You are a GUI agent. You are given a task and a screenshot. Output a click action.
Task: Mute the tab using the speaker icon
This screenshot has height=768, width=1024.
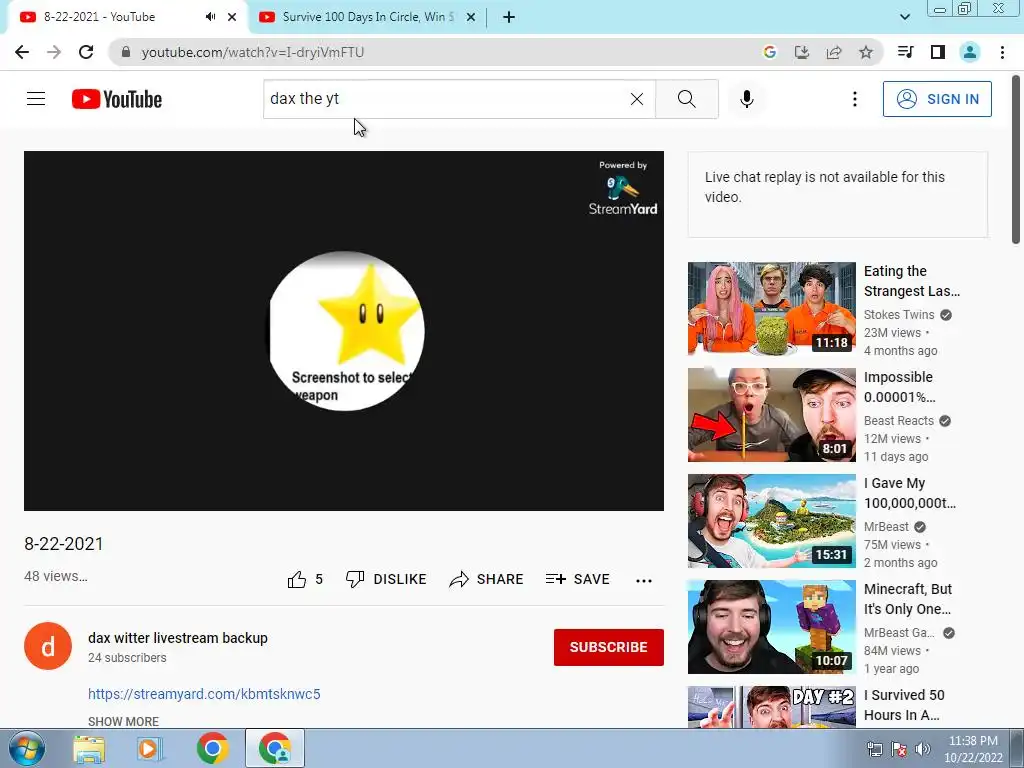(x=210, y=17)
